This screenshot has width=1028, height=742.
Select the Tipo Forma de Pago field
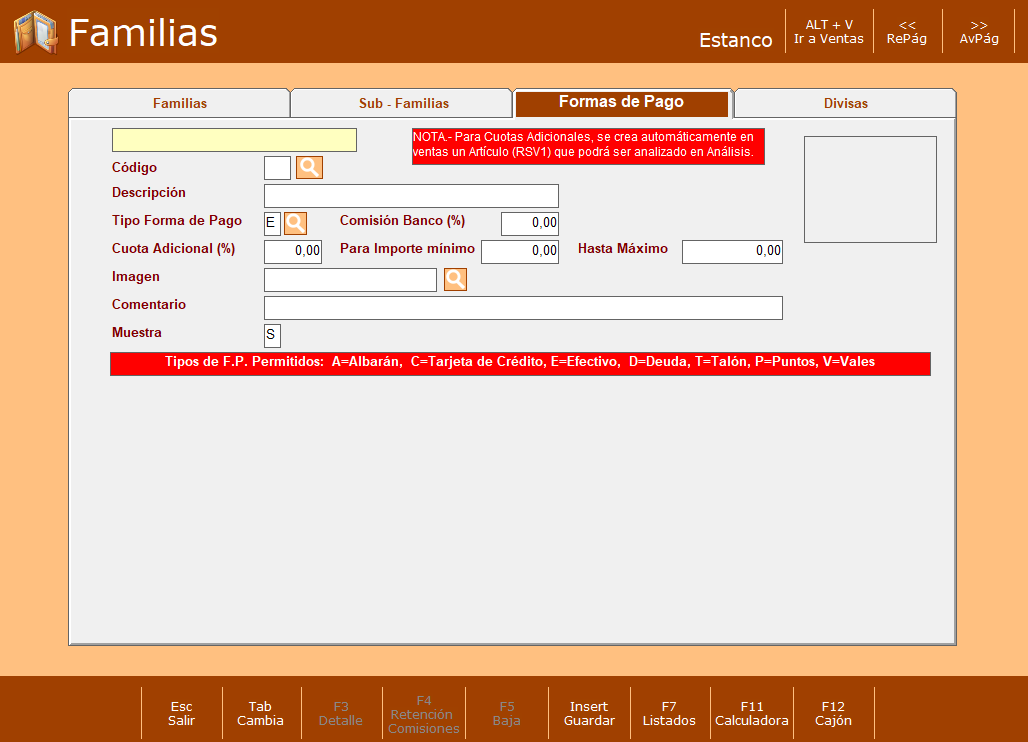pyautogui.click(x=272, y=224)
